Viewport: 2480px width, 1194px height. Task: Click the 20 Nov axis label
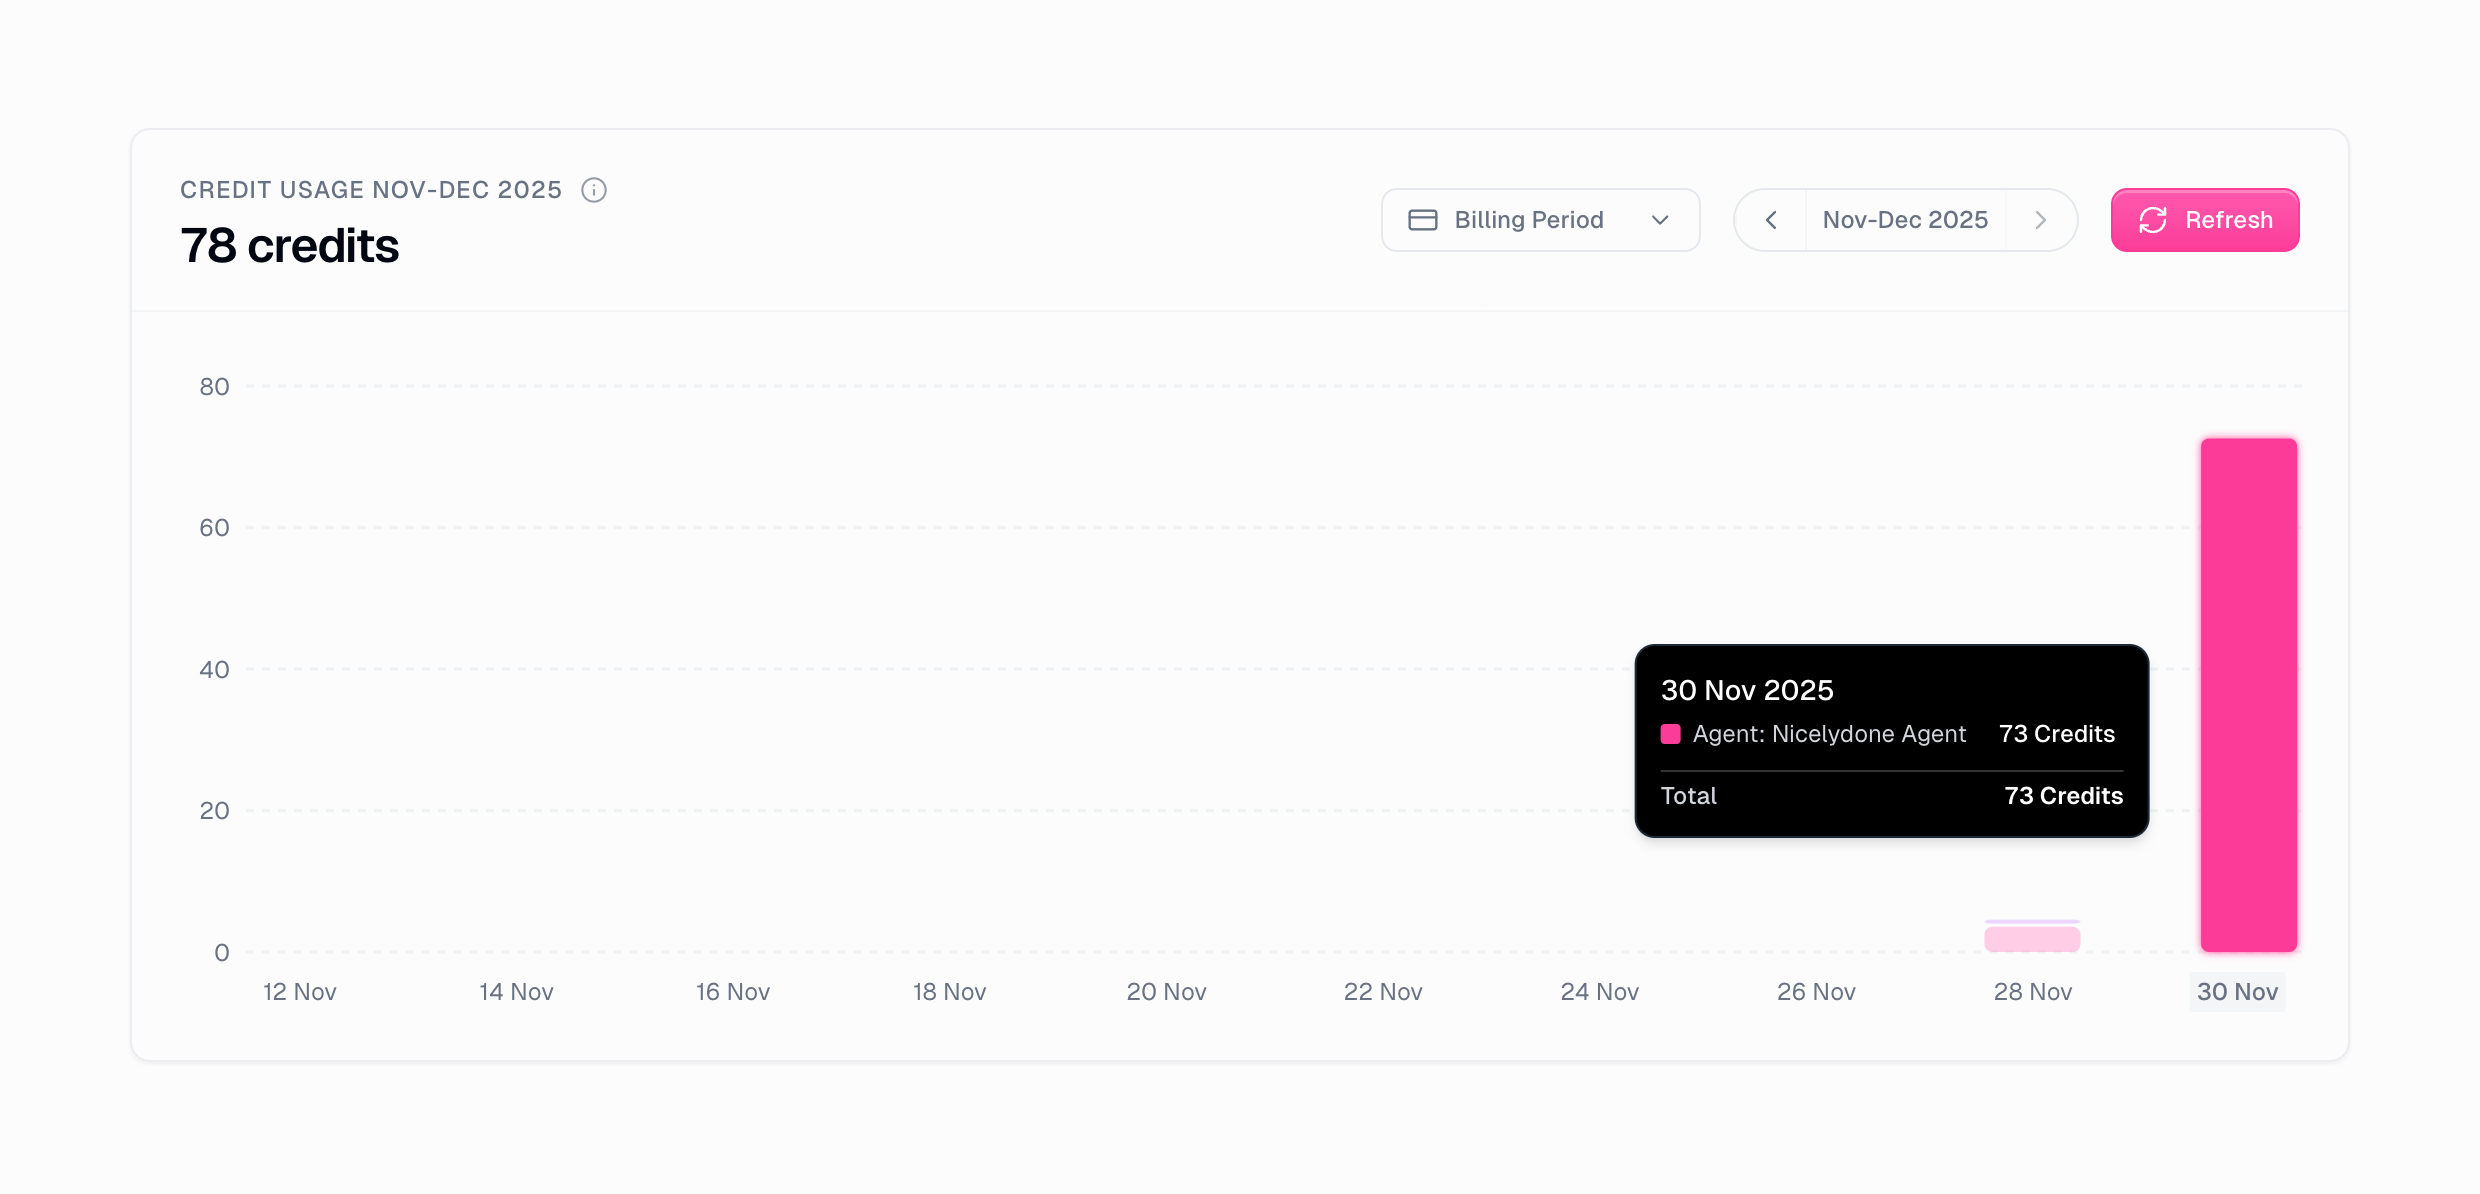click(x=1166, y=992)
